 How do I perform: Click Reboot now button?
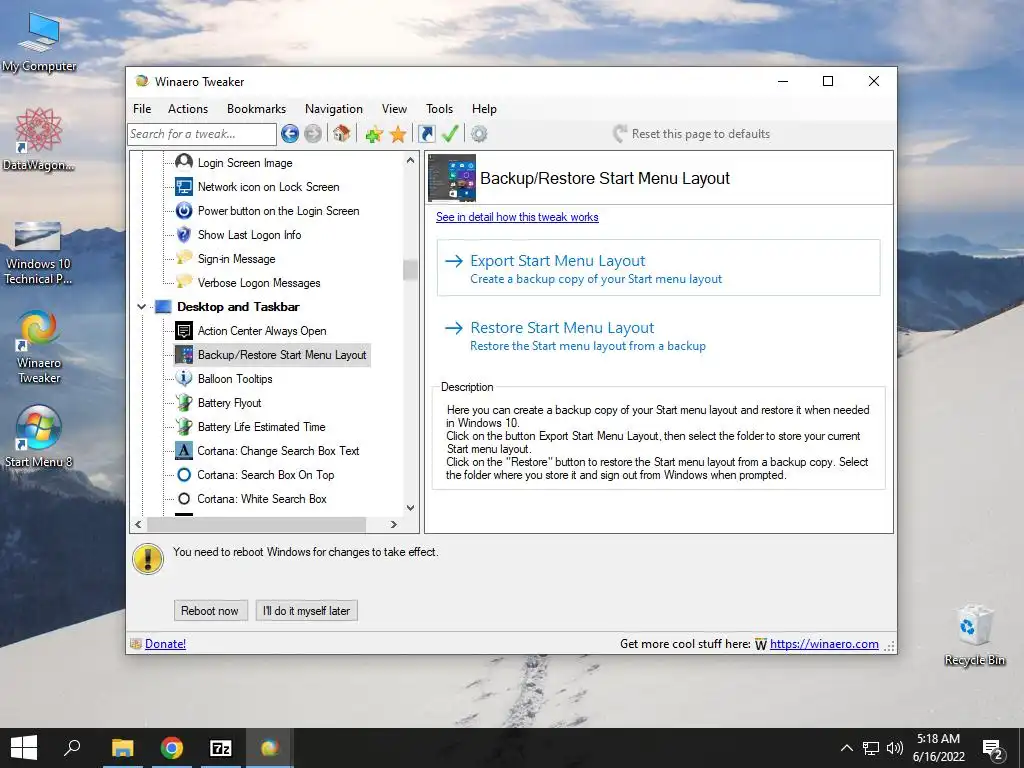(210, 611)
